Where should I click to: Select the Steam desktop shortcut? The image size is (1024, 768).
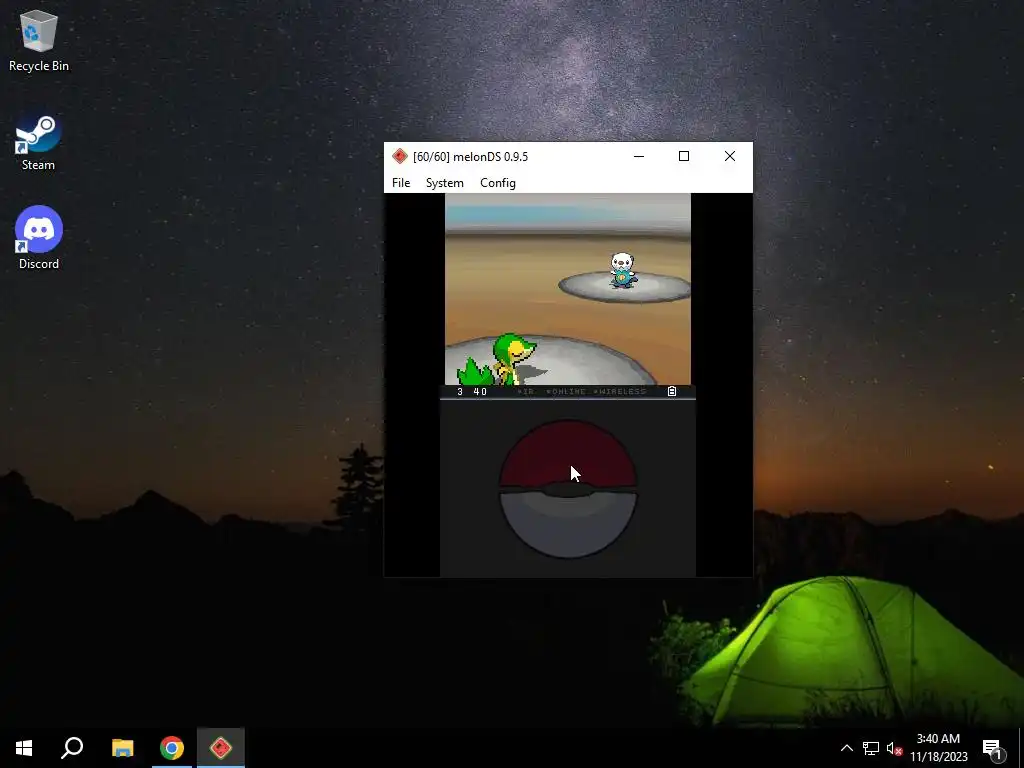(x=39, y=142)
